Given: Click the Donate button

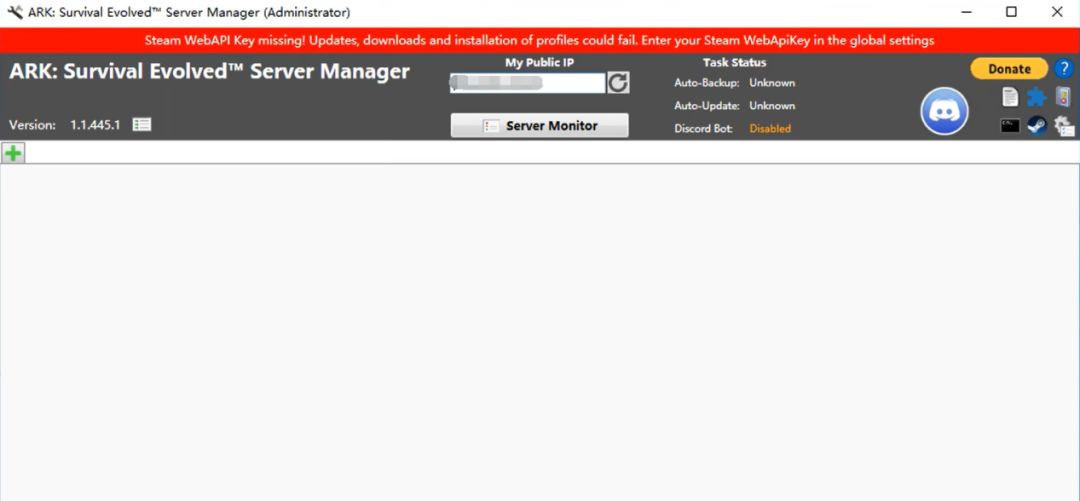Looking at the screenshot, I should 1009,69.
